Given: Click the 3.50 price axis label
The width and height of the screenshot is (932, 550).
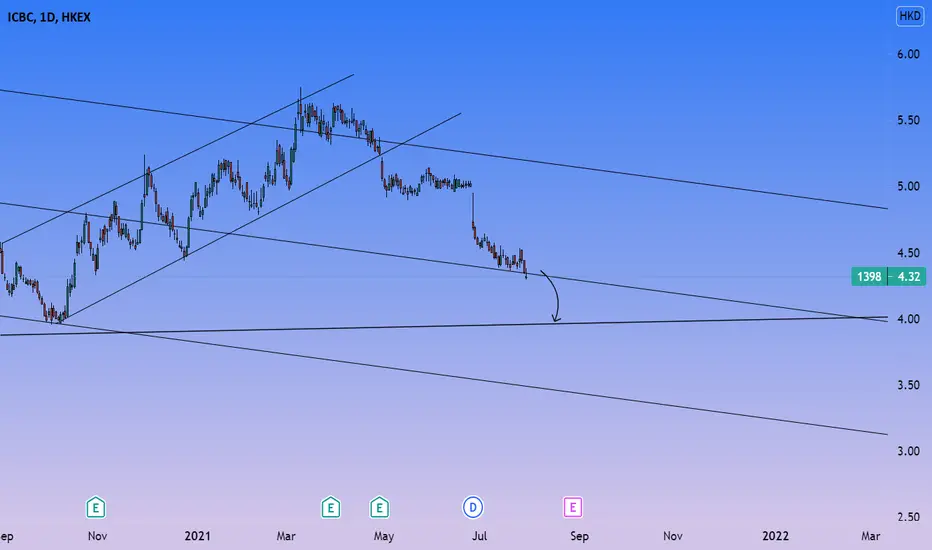Looking at the screenshot, I should click(x=908, y=385).
